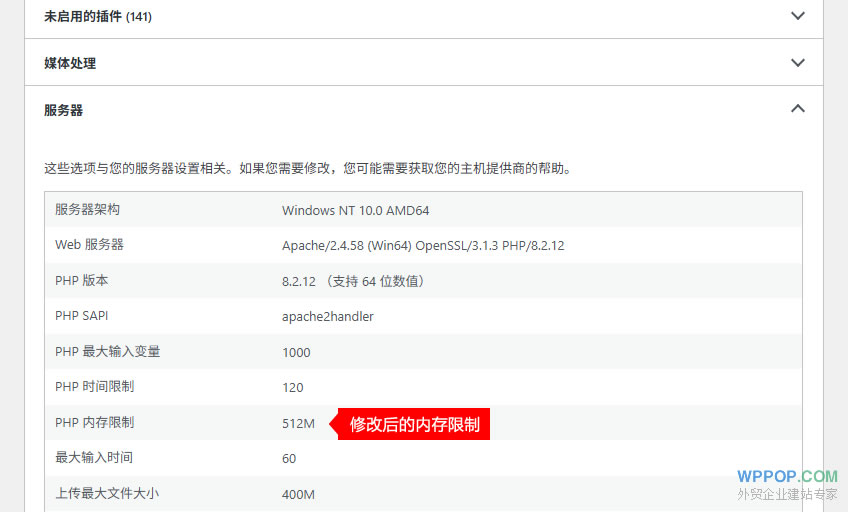Click the apache2handler PHP SAPI value
Image resolution: width=848 pixels, height=512 pixels.
point(327,316)
